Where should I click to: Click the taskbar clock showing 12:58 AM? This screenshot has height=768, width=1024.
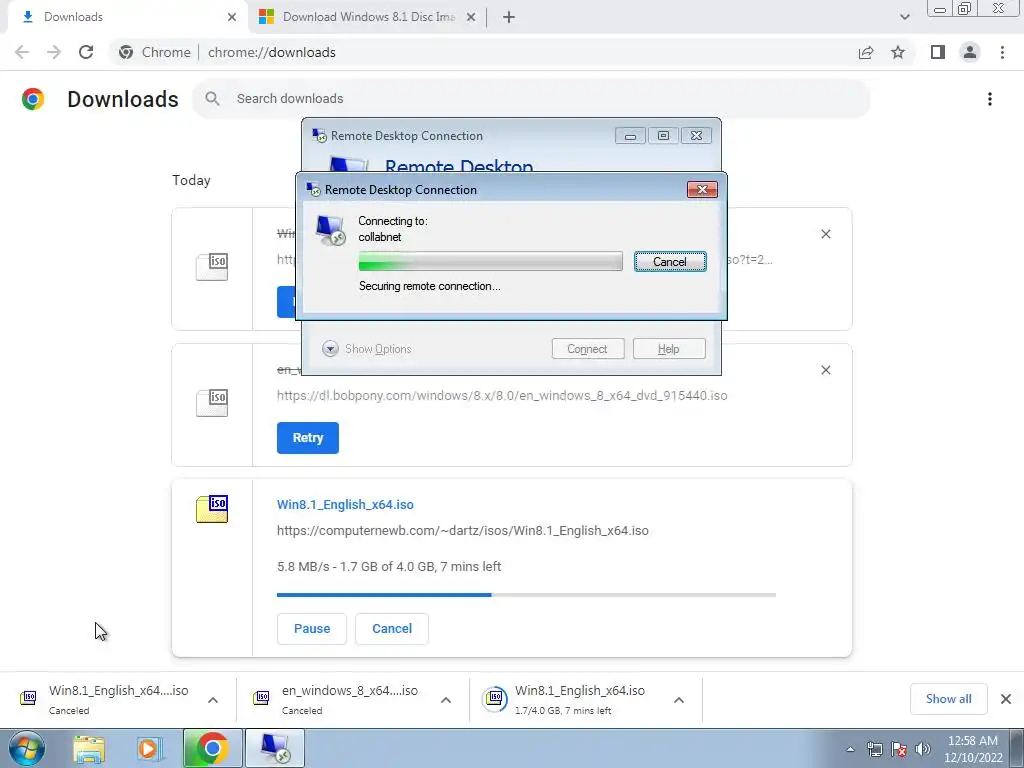coord(973,749)
